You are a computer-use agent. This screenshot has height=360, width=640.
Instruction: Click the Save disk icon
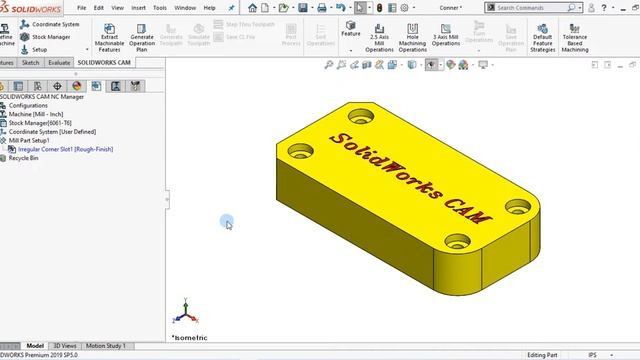click(x=302, y=8)
